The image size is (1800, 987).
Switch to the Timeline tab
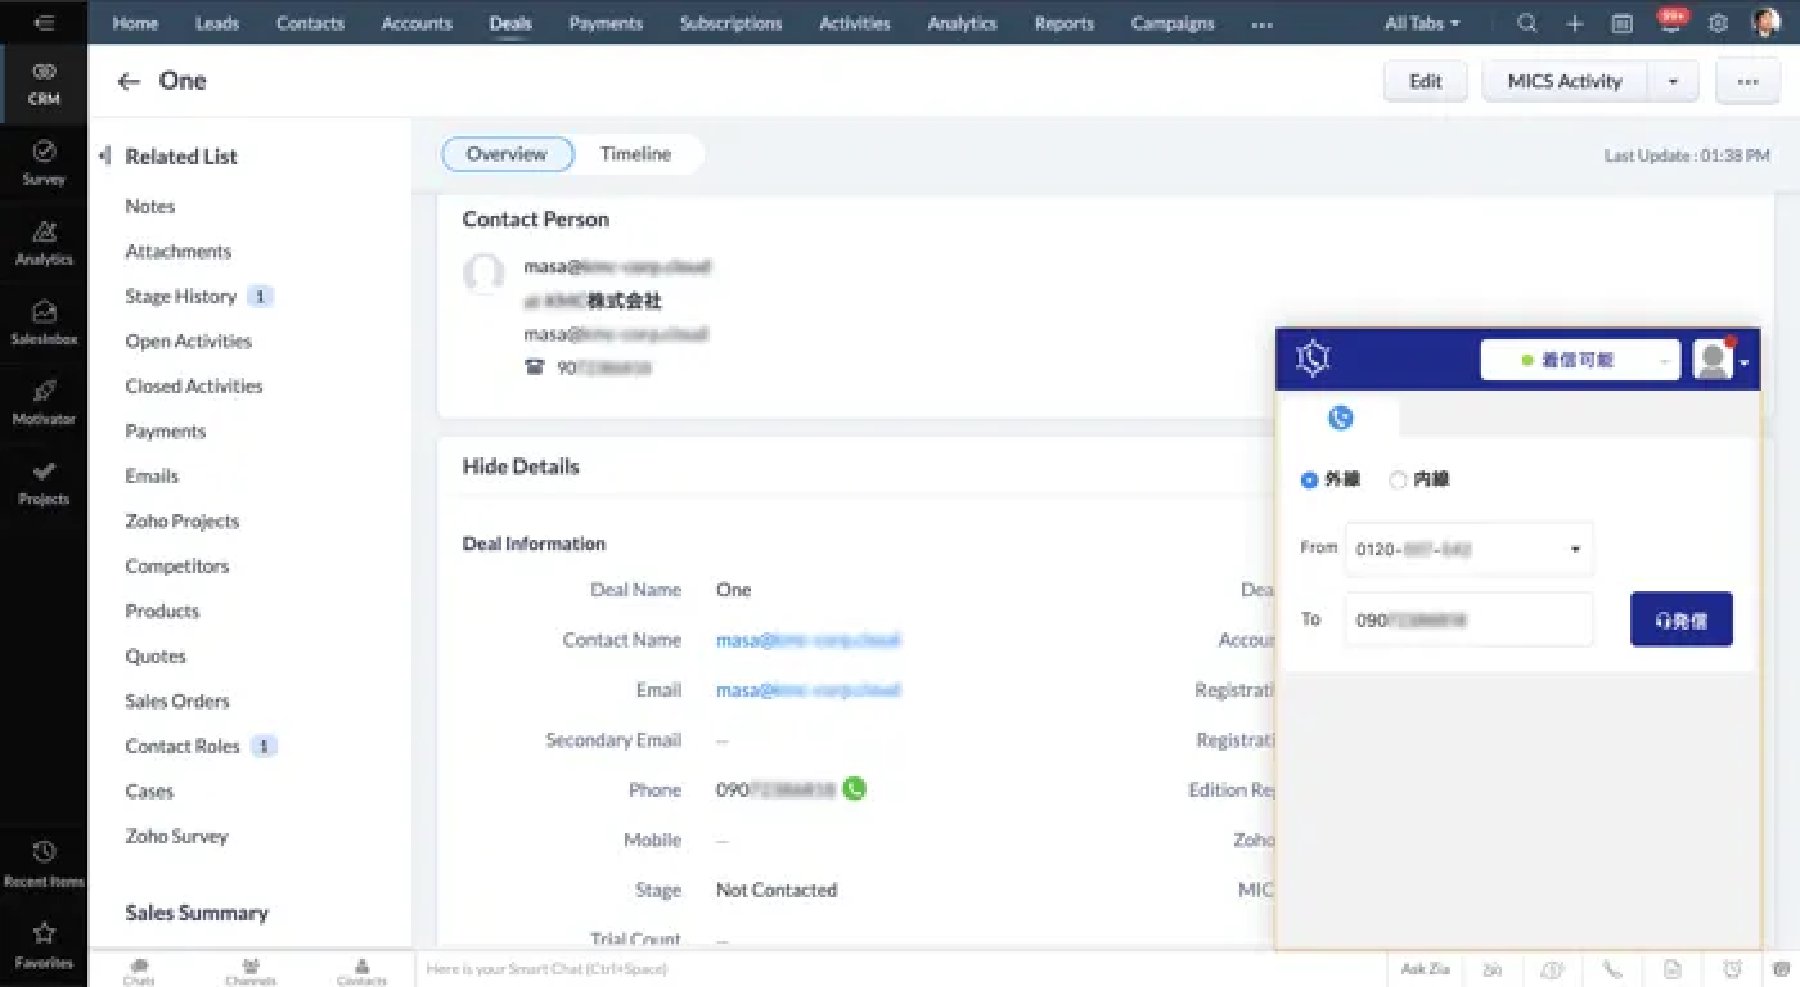635,154
